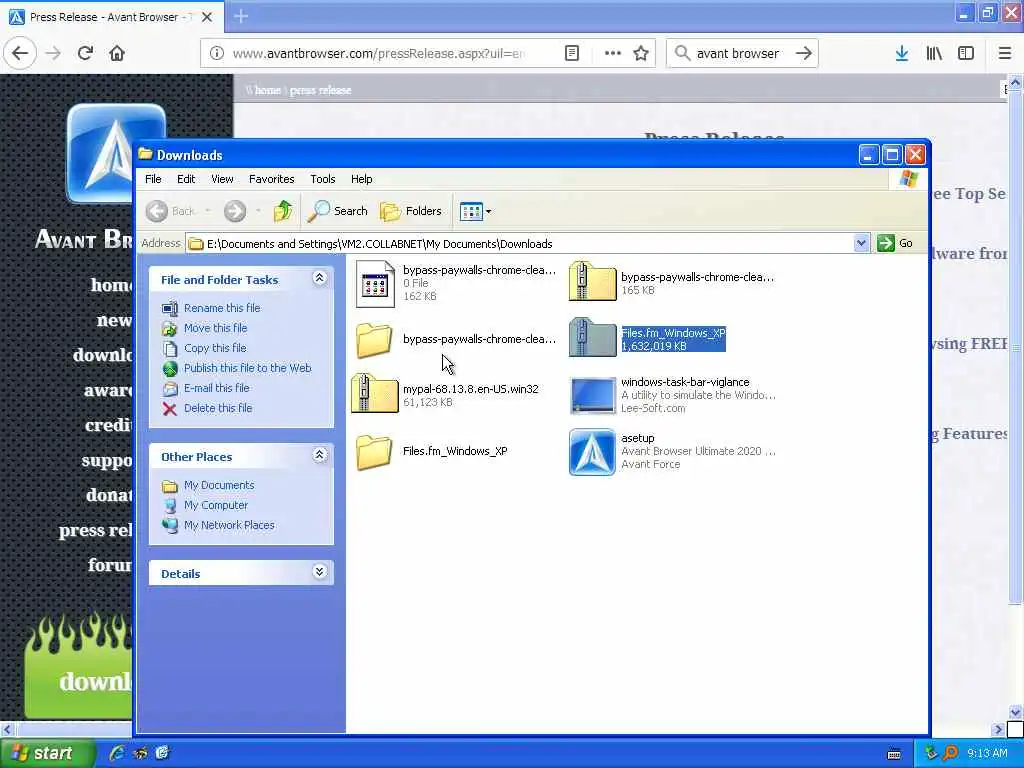1024x768 pixels.
Task: Open the View menu
Action: (222, 179)
